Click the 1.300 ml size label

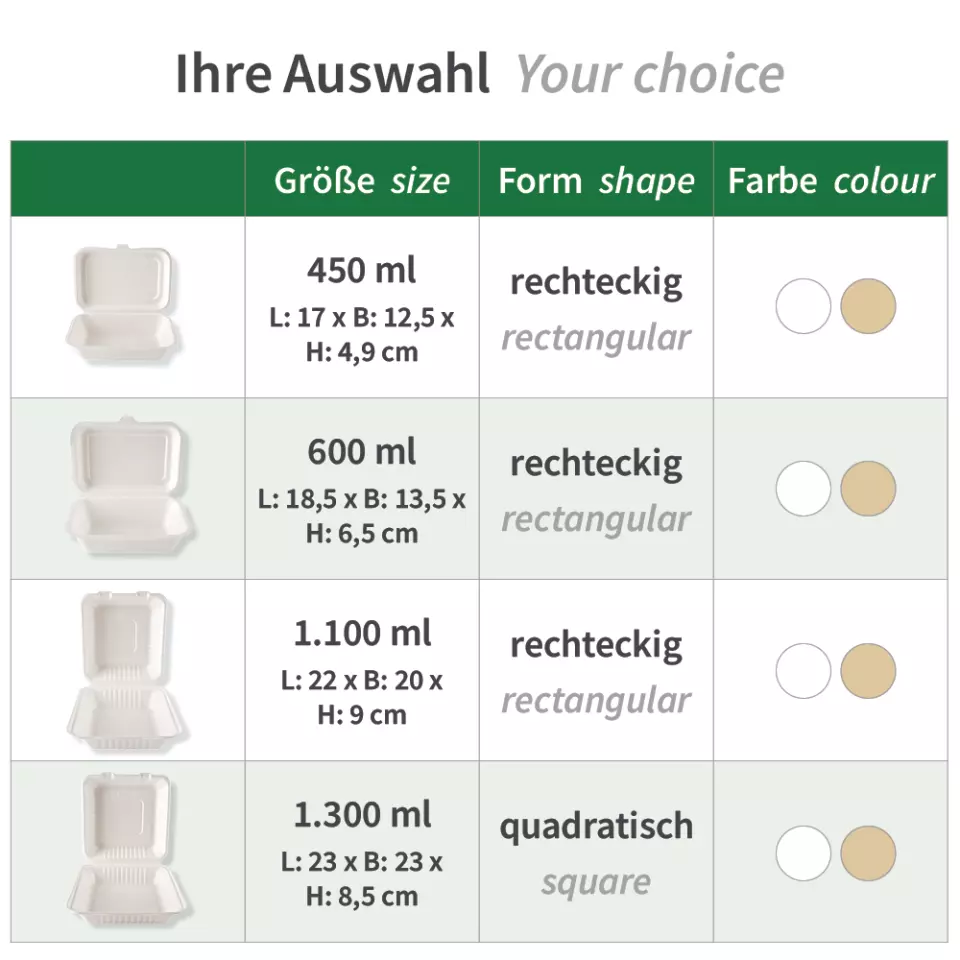click(362, 815)
